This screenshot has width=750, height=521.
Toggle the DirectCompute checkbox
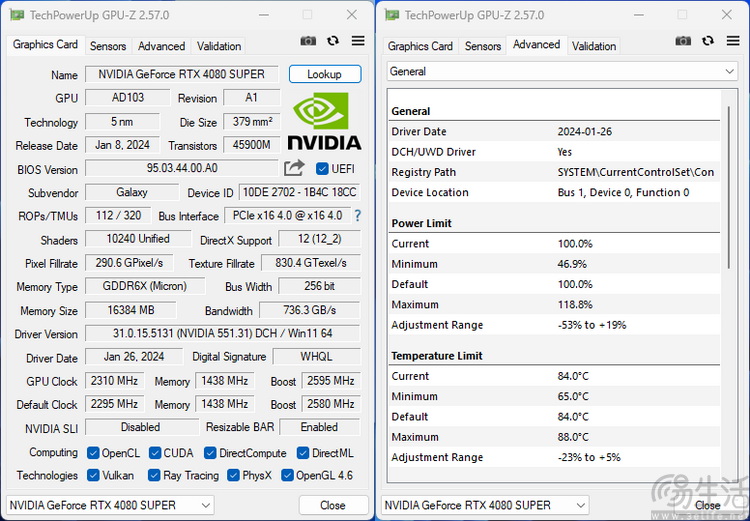tap(210, 453)
